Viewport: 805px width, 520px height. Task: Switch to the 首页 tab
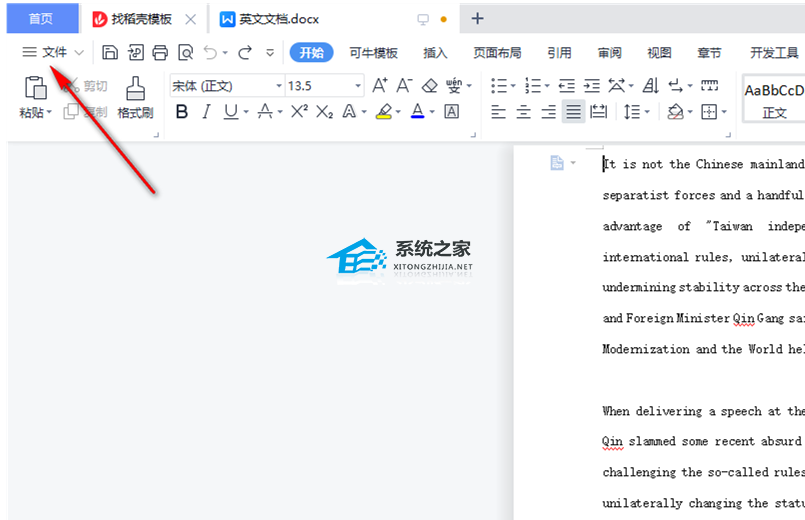[x=42, y=18]
